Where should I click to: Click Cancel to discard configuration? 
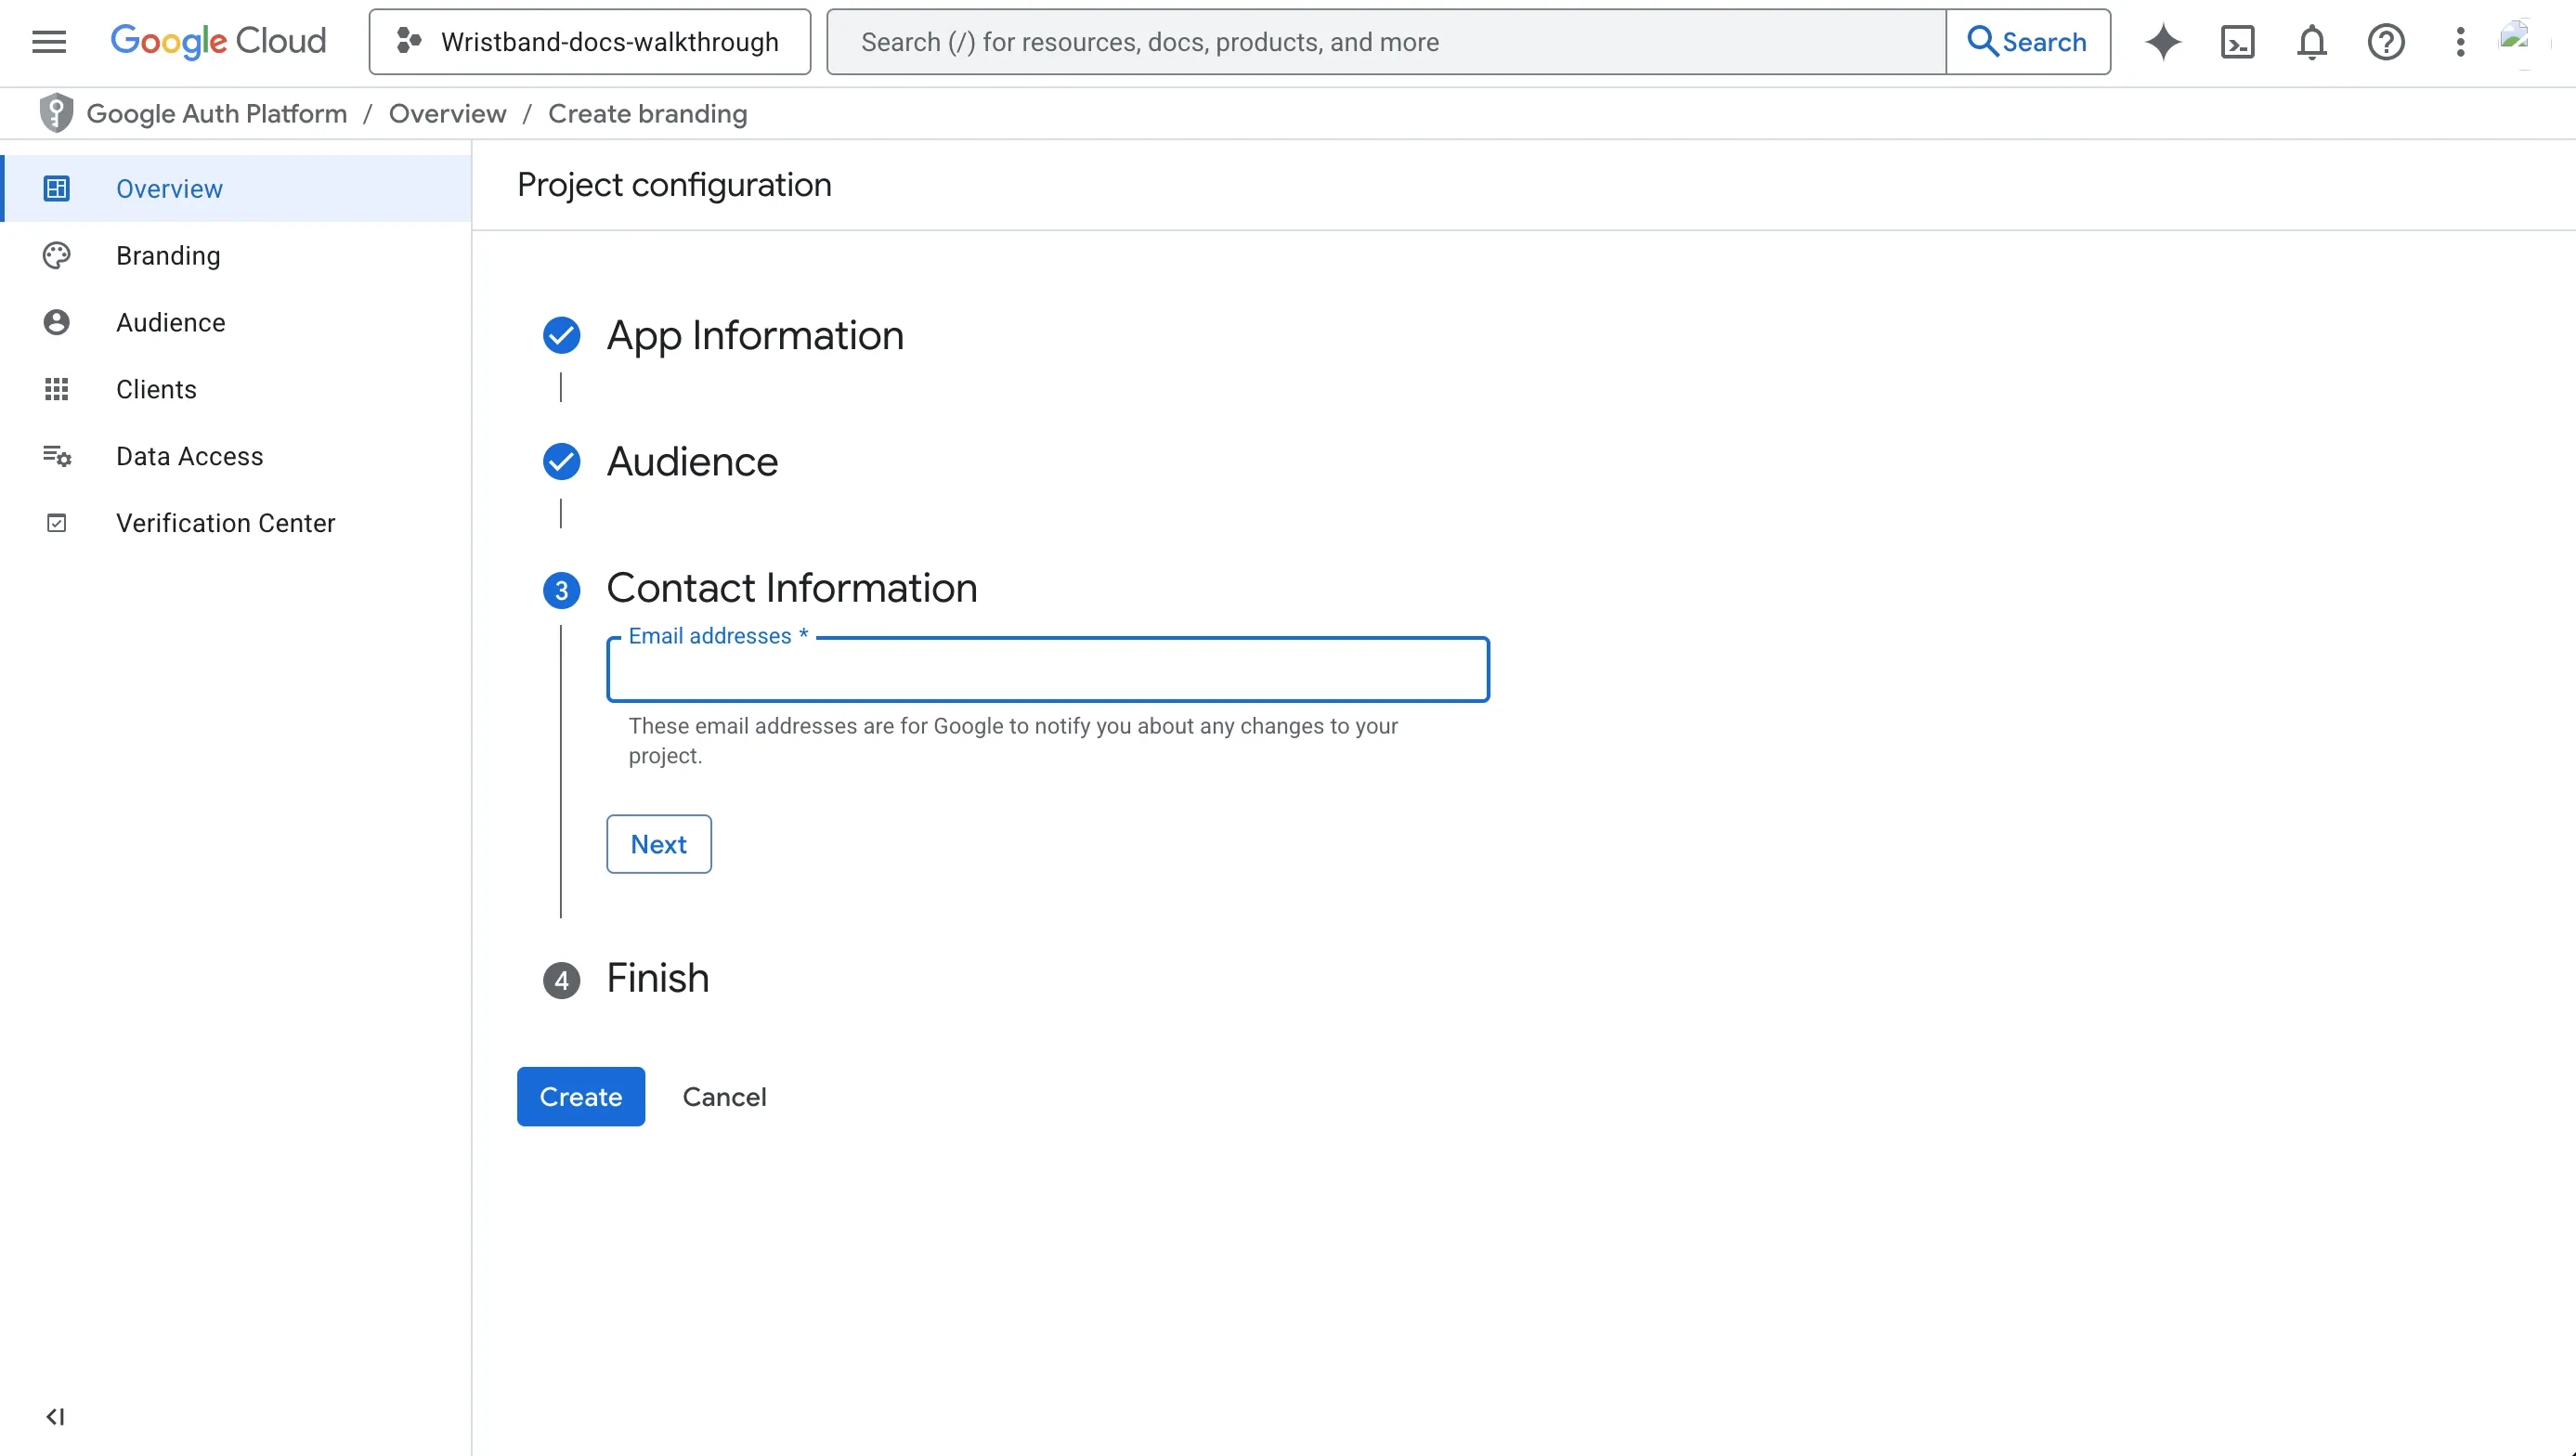pos(724,1096)
